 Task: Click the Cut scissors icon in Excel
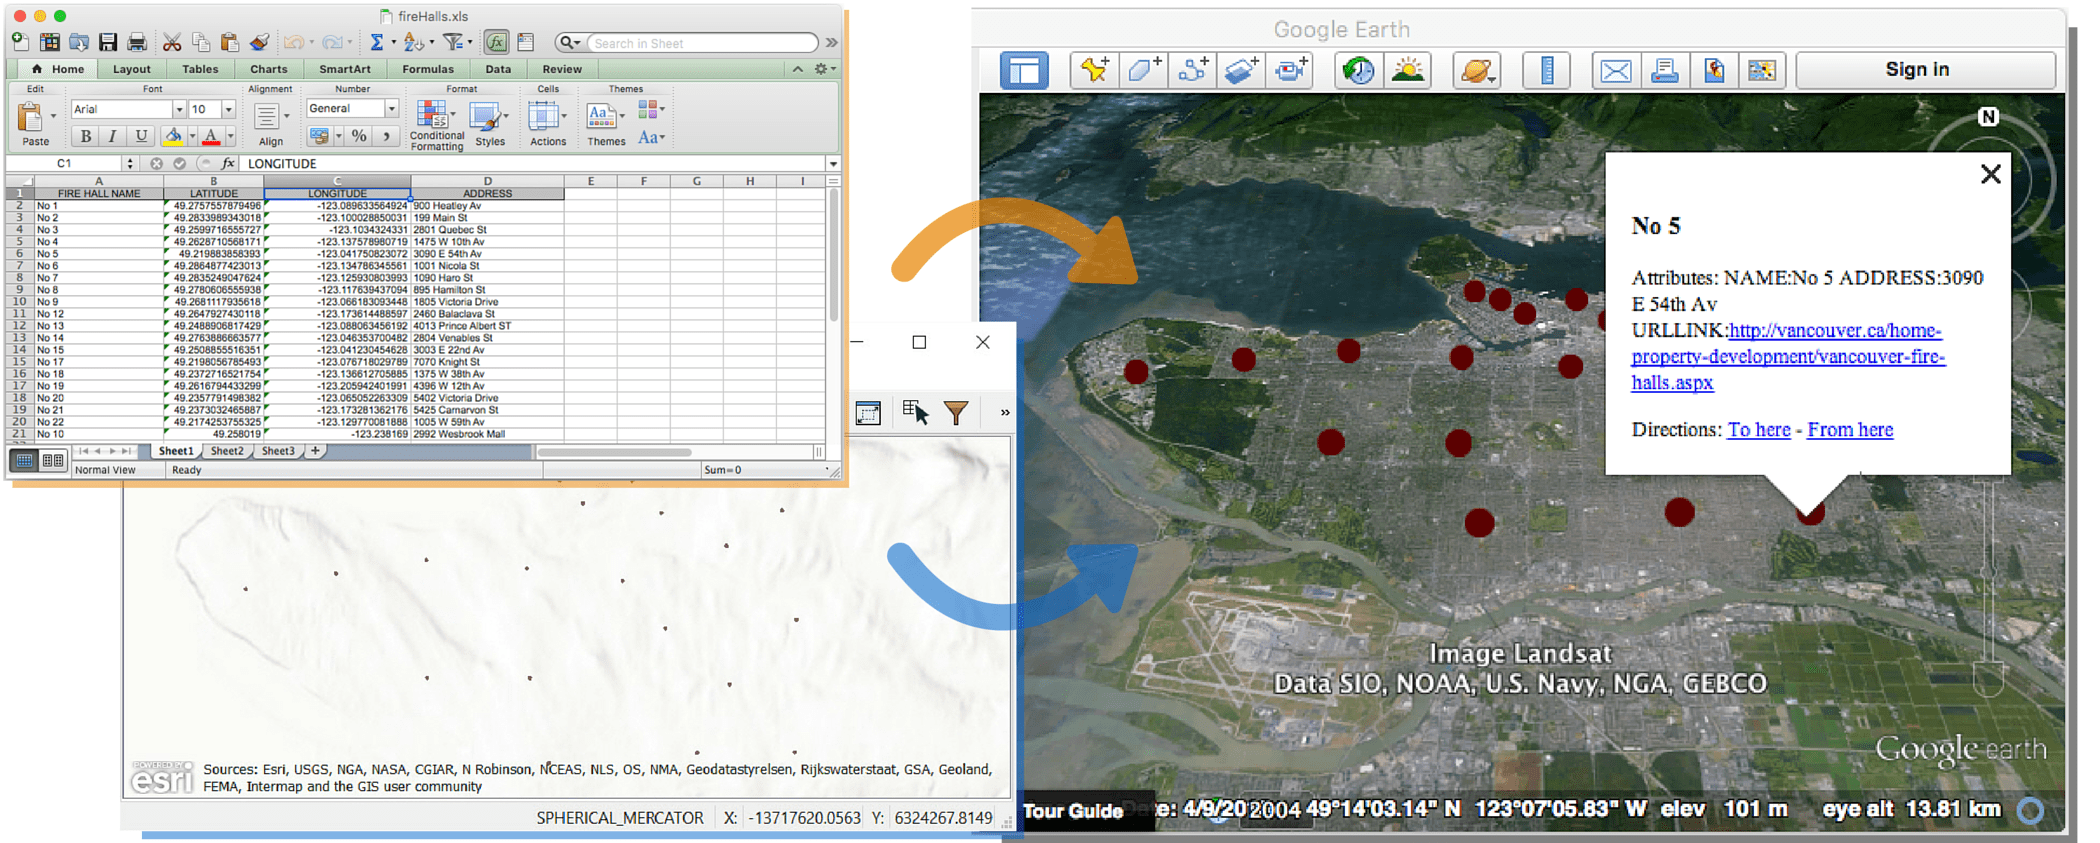coord(172,42)
